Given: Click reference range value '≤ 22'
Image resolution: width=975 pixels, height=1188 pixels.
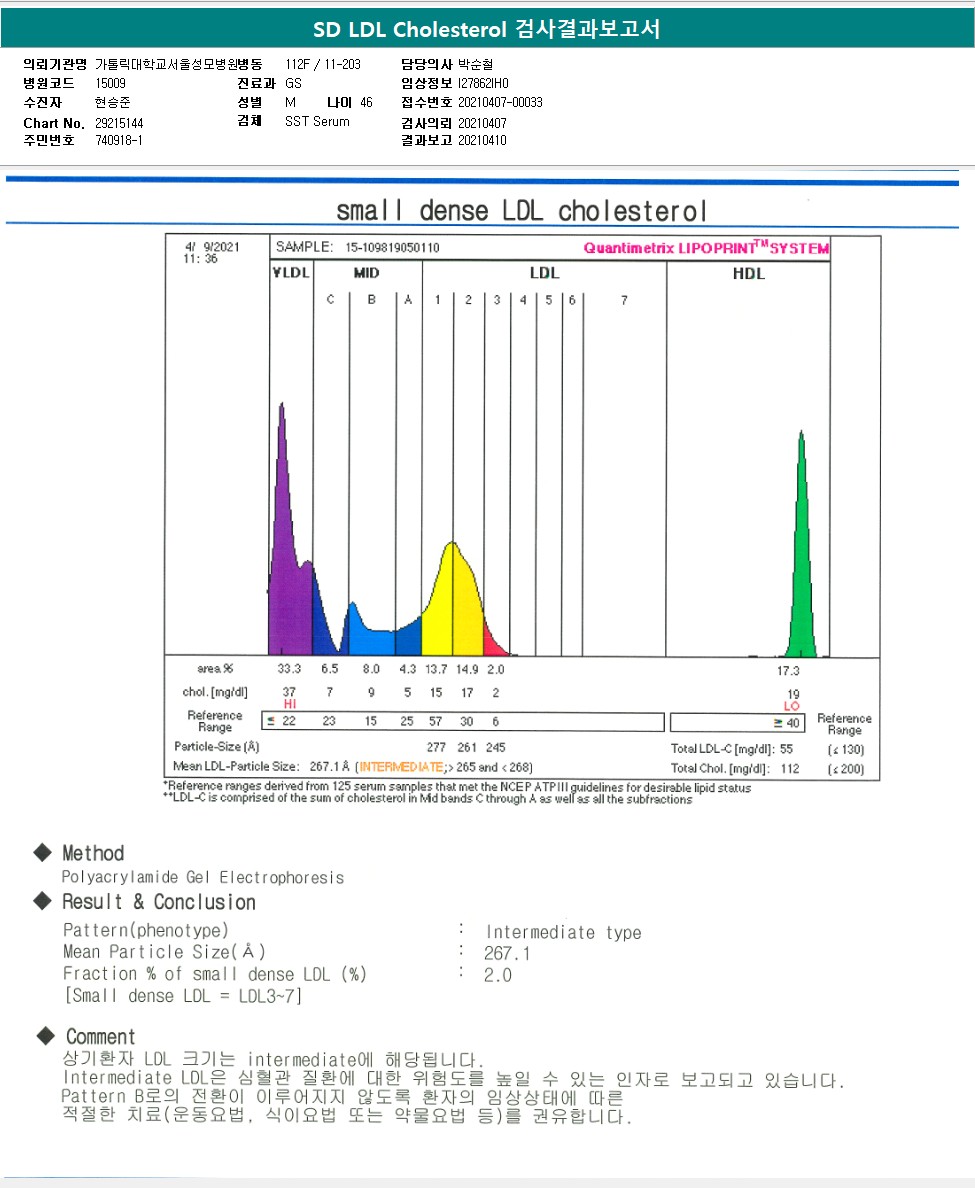Looking at the screenshot, I should click(x=282, y=721).
